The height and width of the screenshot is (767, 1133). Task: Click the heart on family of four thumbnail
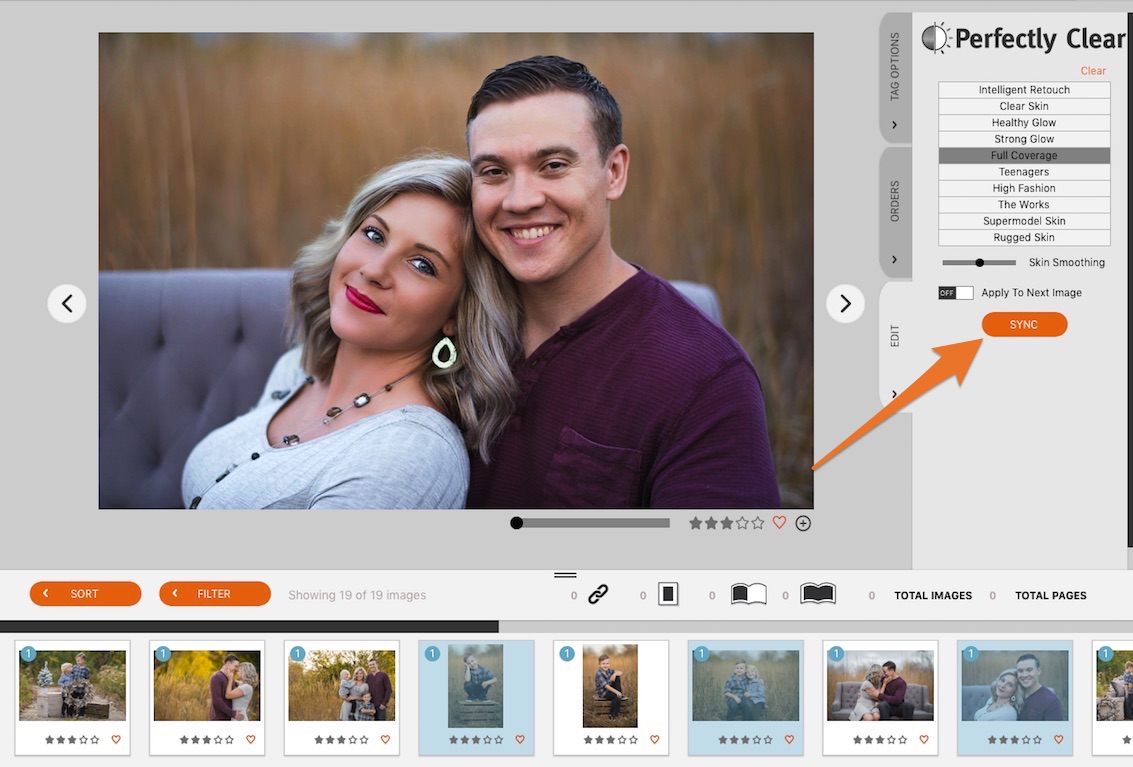pyautogui.click(x=385, y=740)
